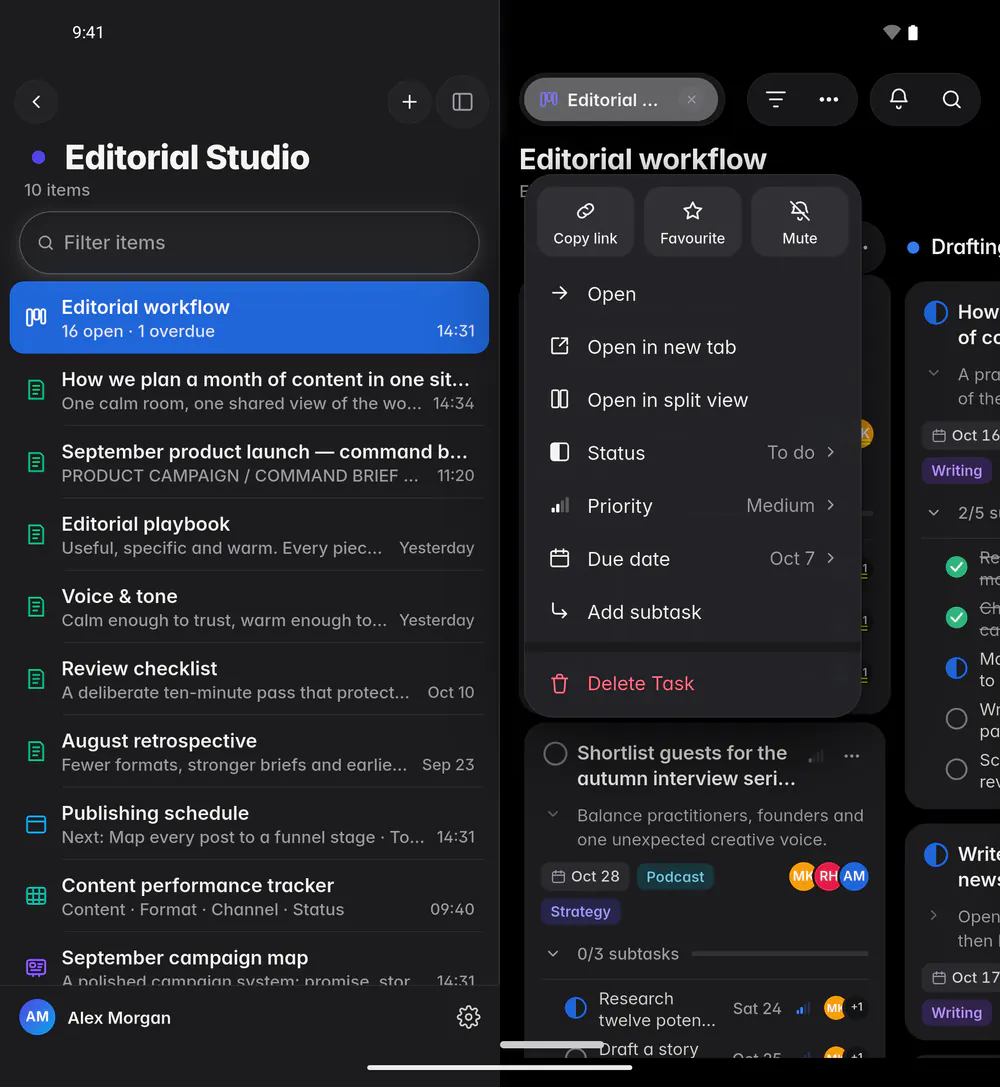Screen dimensions: 1000x1087
Task: Open search magnifier in top bar
Action: tap(952, 100)
